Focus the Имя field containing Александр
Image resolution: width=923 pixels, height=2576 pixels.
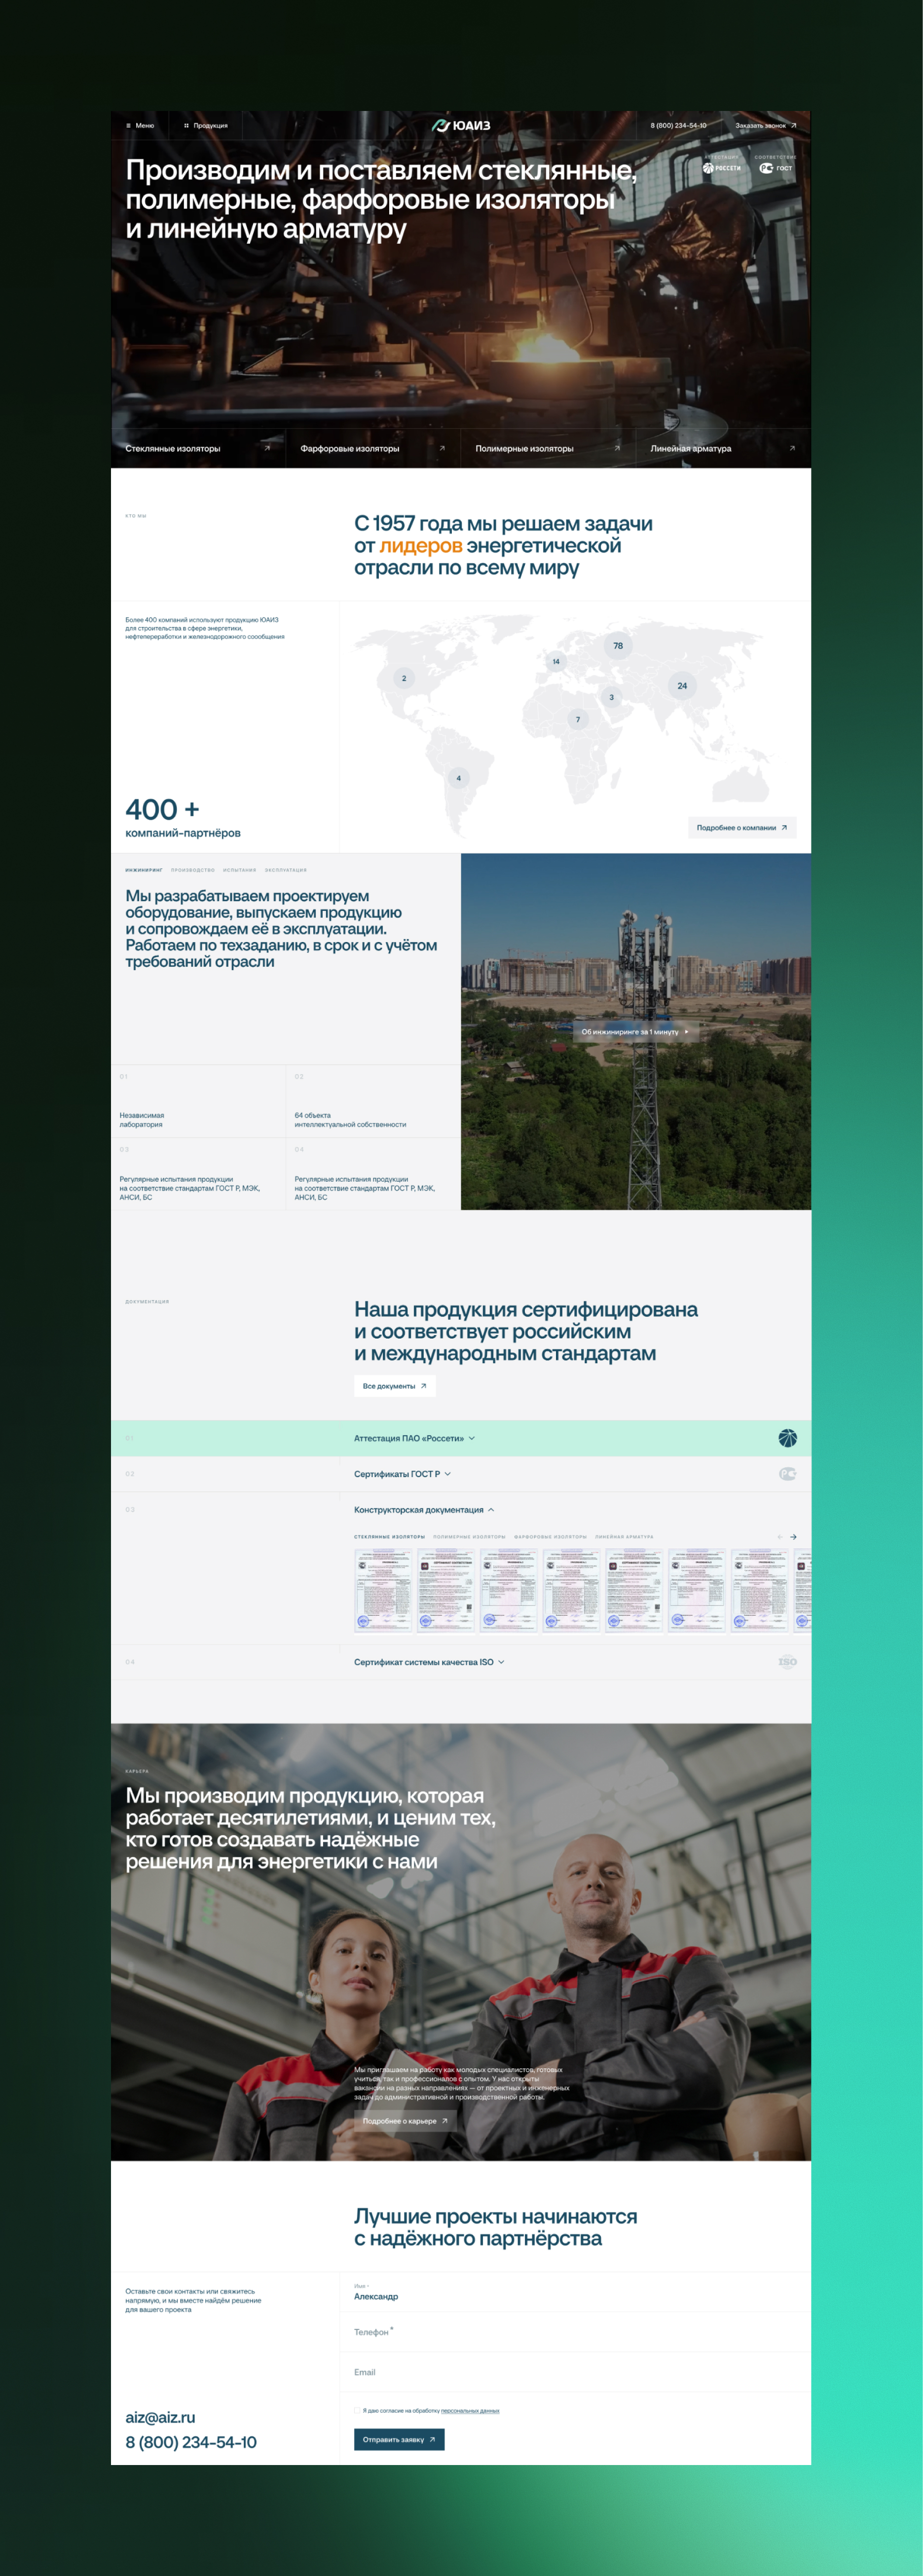point(575,2293)
